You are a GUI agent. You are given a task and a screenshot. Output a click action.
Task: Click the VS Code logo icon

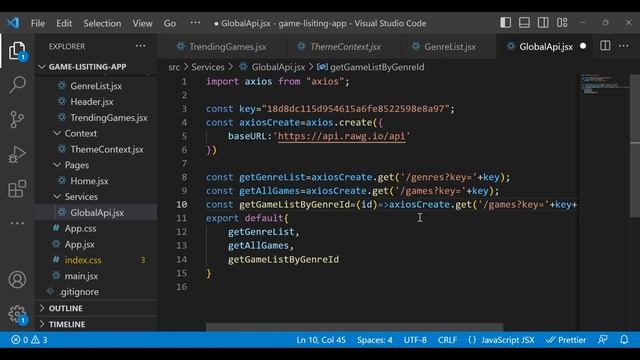[13, 23]
